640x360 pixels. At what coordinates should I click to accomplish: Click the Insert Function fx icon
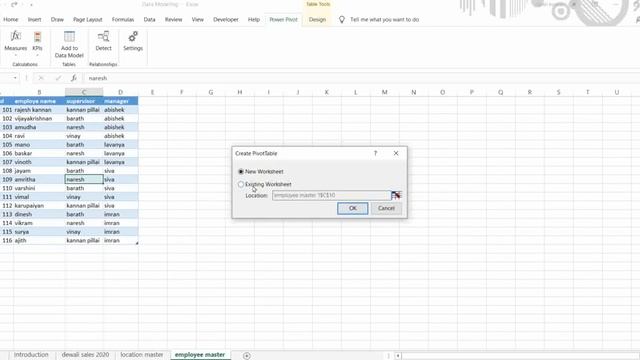click(x=73, y=78)
